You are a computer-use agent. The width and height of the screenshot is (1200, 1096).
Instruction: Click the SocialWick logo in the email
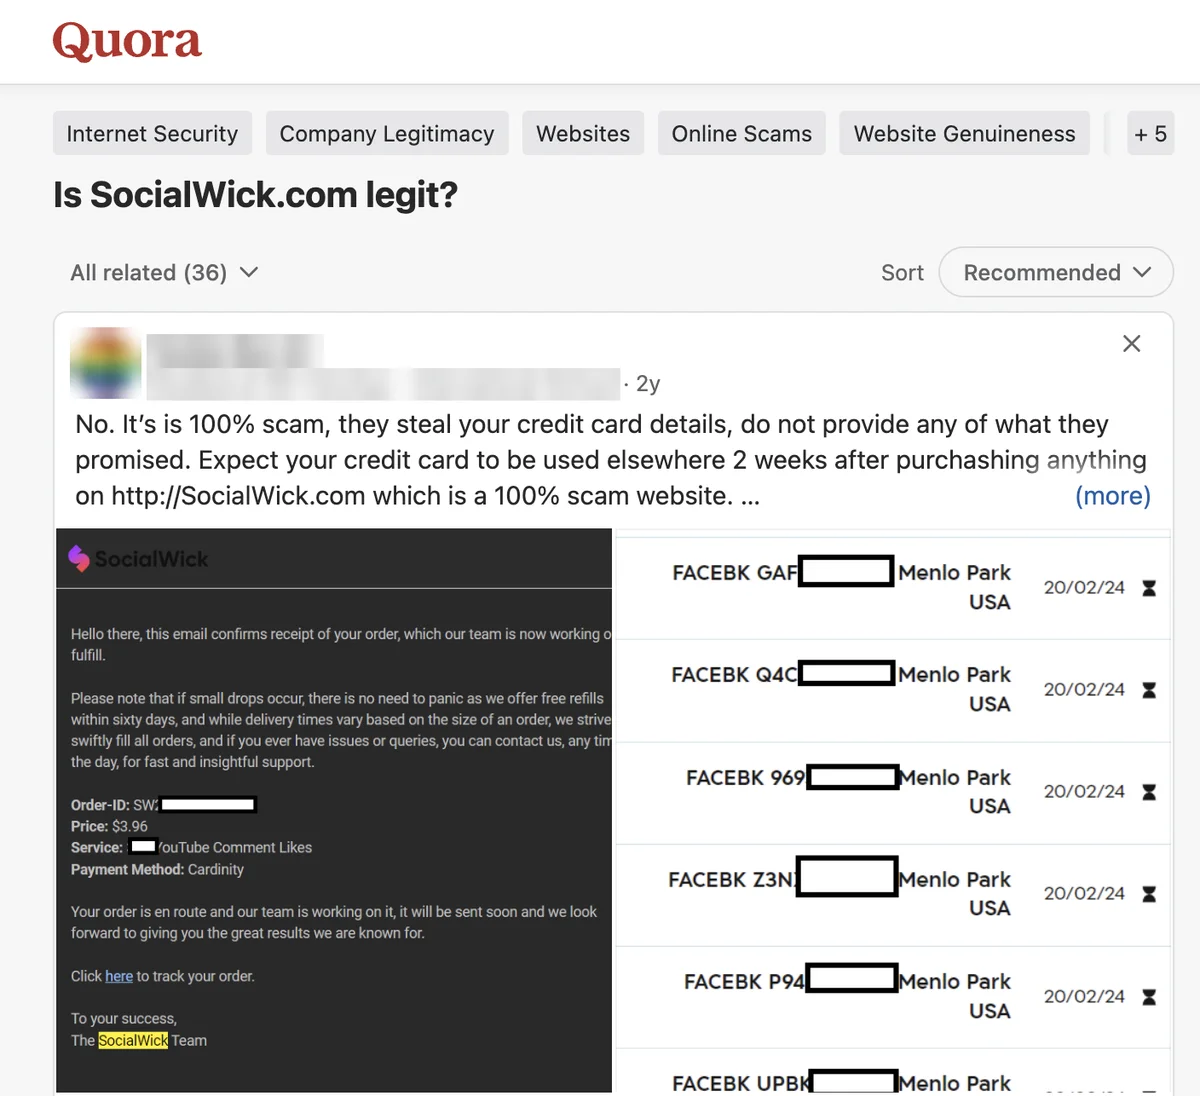click(138, 559)
